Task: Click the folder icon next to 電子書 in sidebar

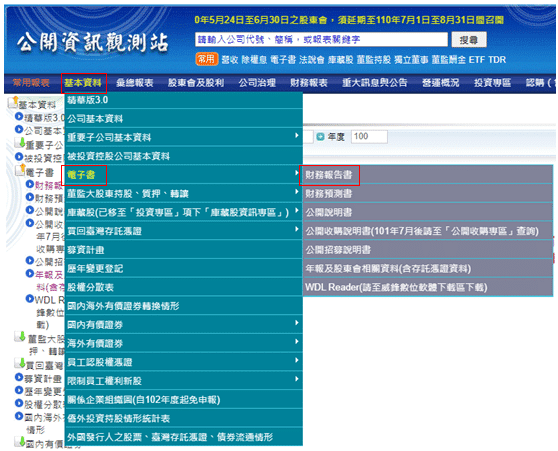Action: 20,171
